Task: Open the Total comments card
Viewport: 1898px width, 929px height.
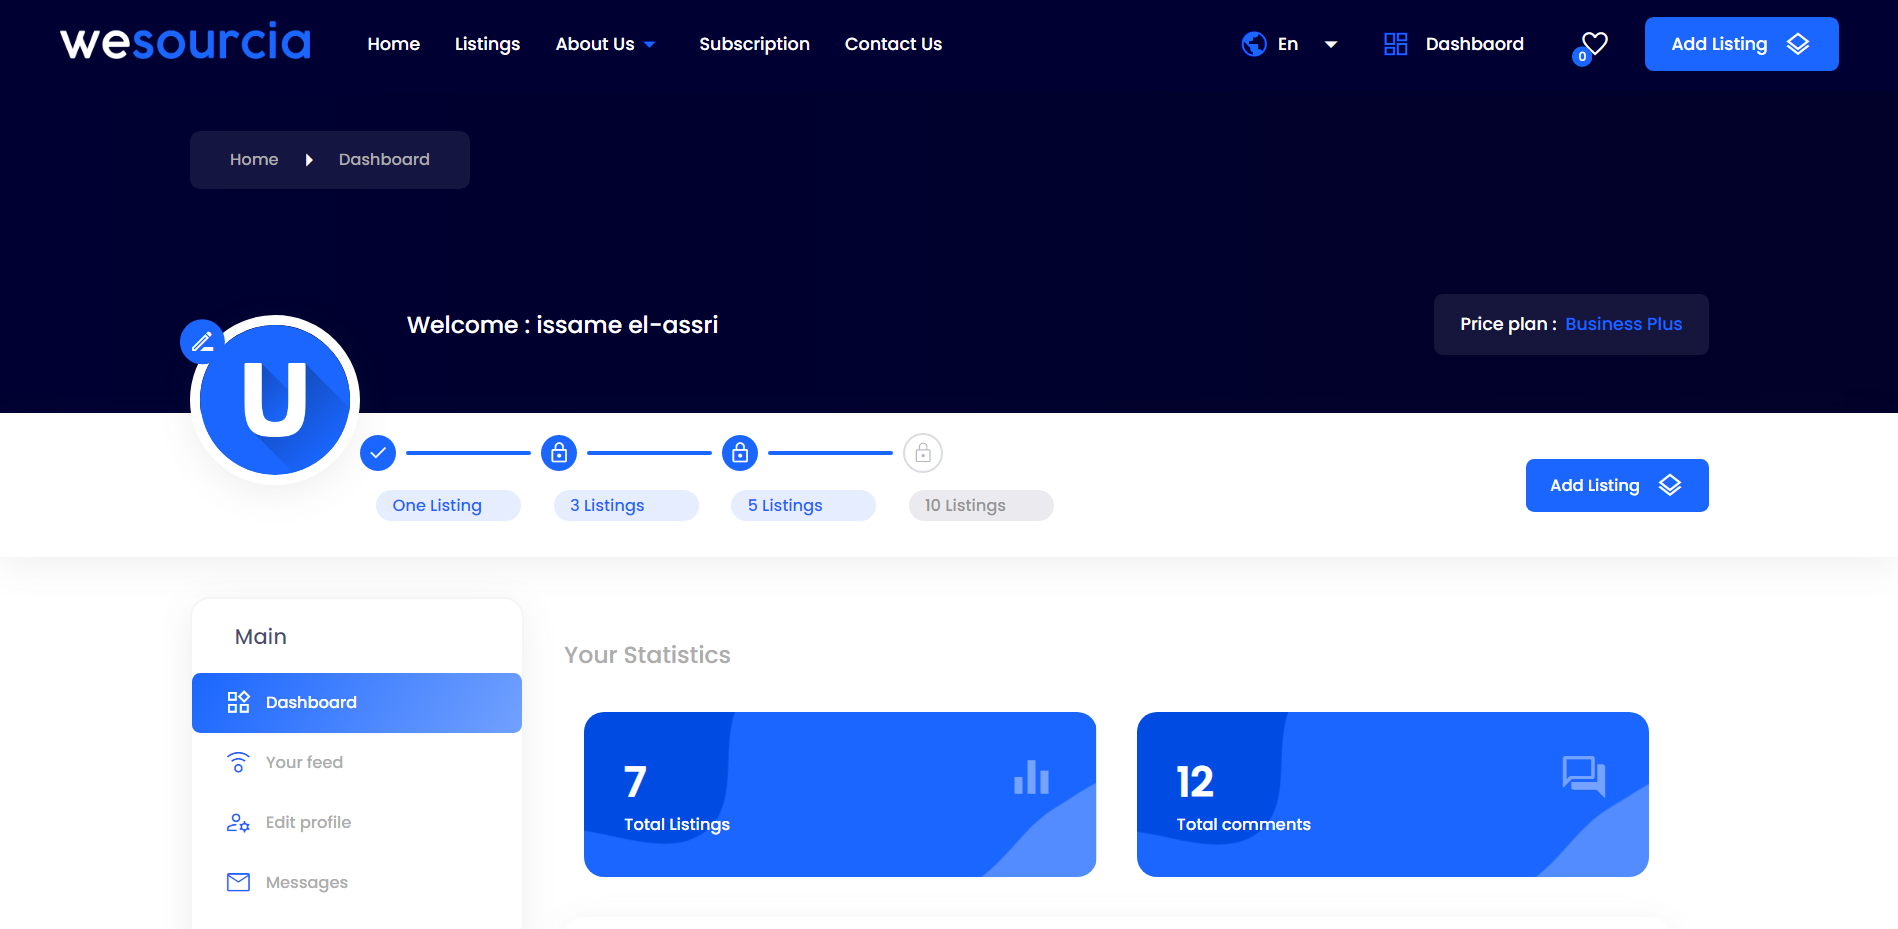Action: point(1393,795)
